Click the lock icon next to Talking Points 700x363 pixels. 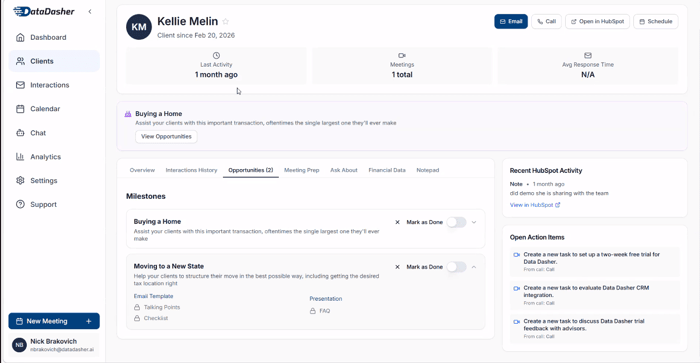pyautogui.click(x=137, y=307)
